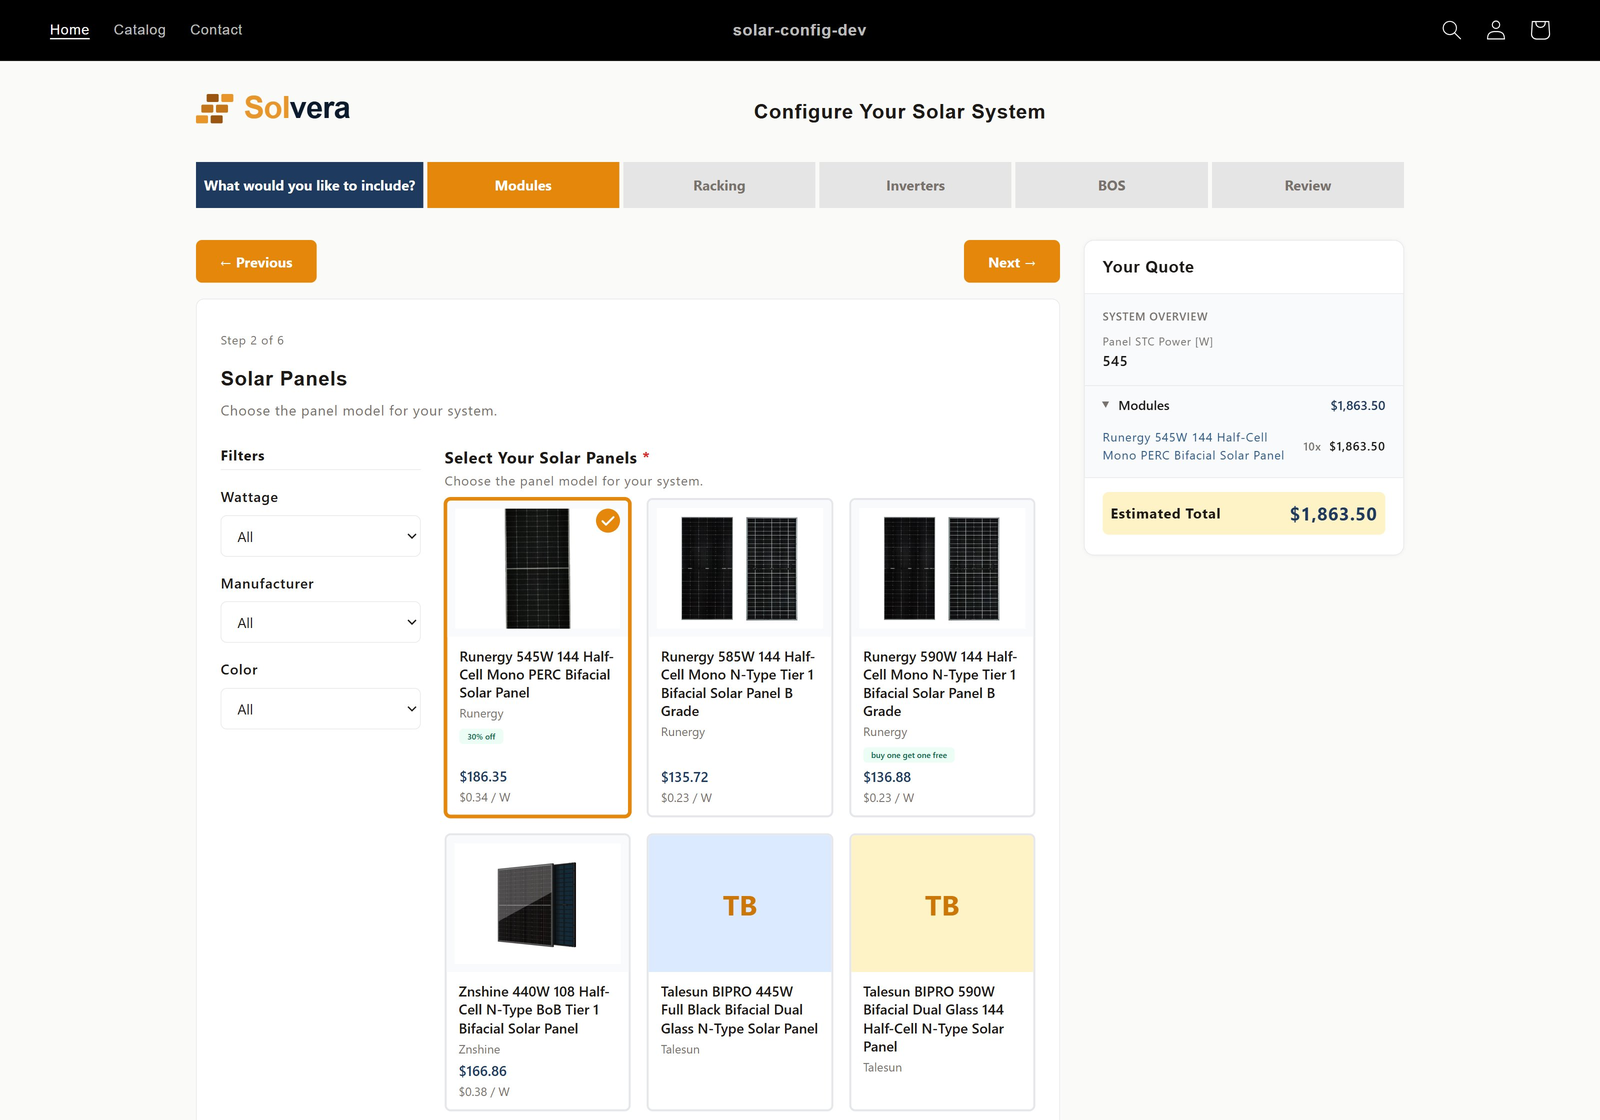
Task: Click the solar-config-dev store title
Action: pos(799,30)
